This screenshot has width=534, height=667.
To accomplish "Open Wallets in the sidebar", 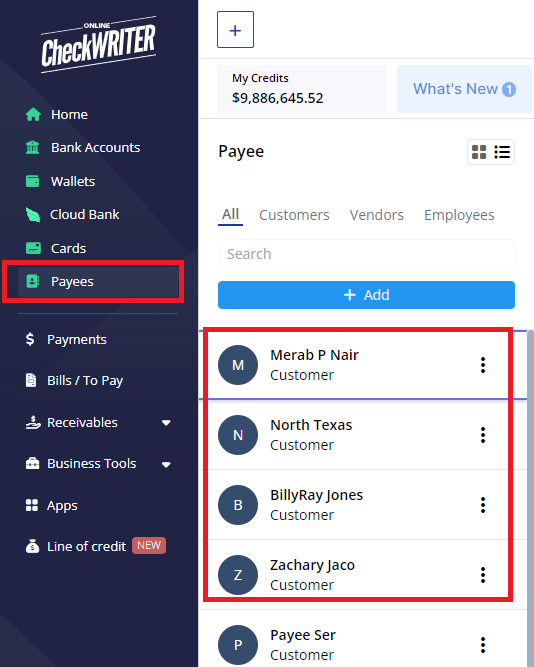I will [x=60, y=181].
